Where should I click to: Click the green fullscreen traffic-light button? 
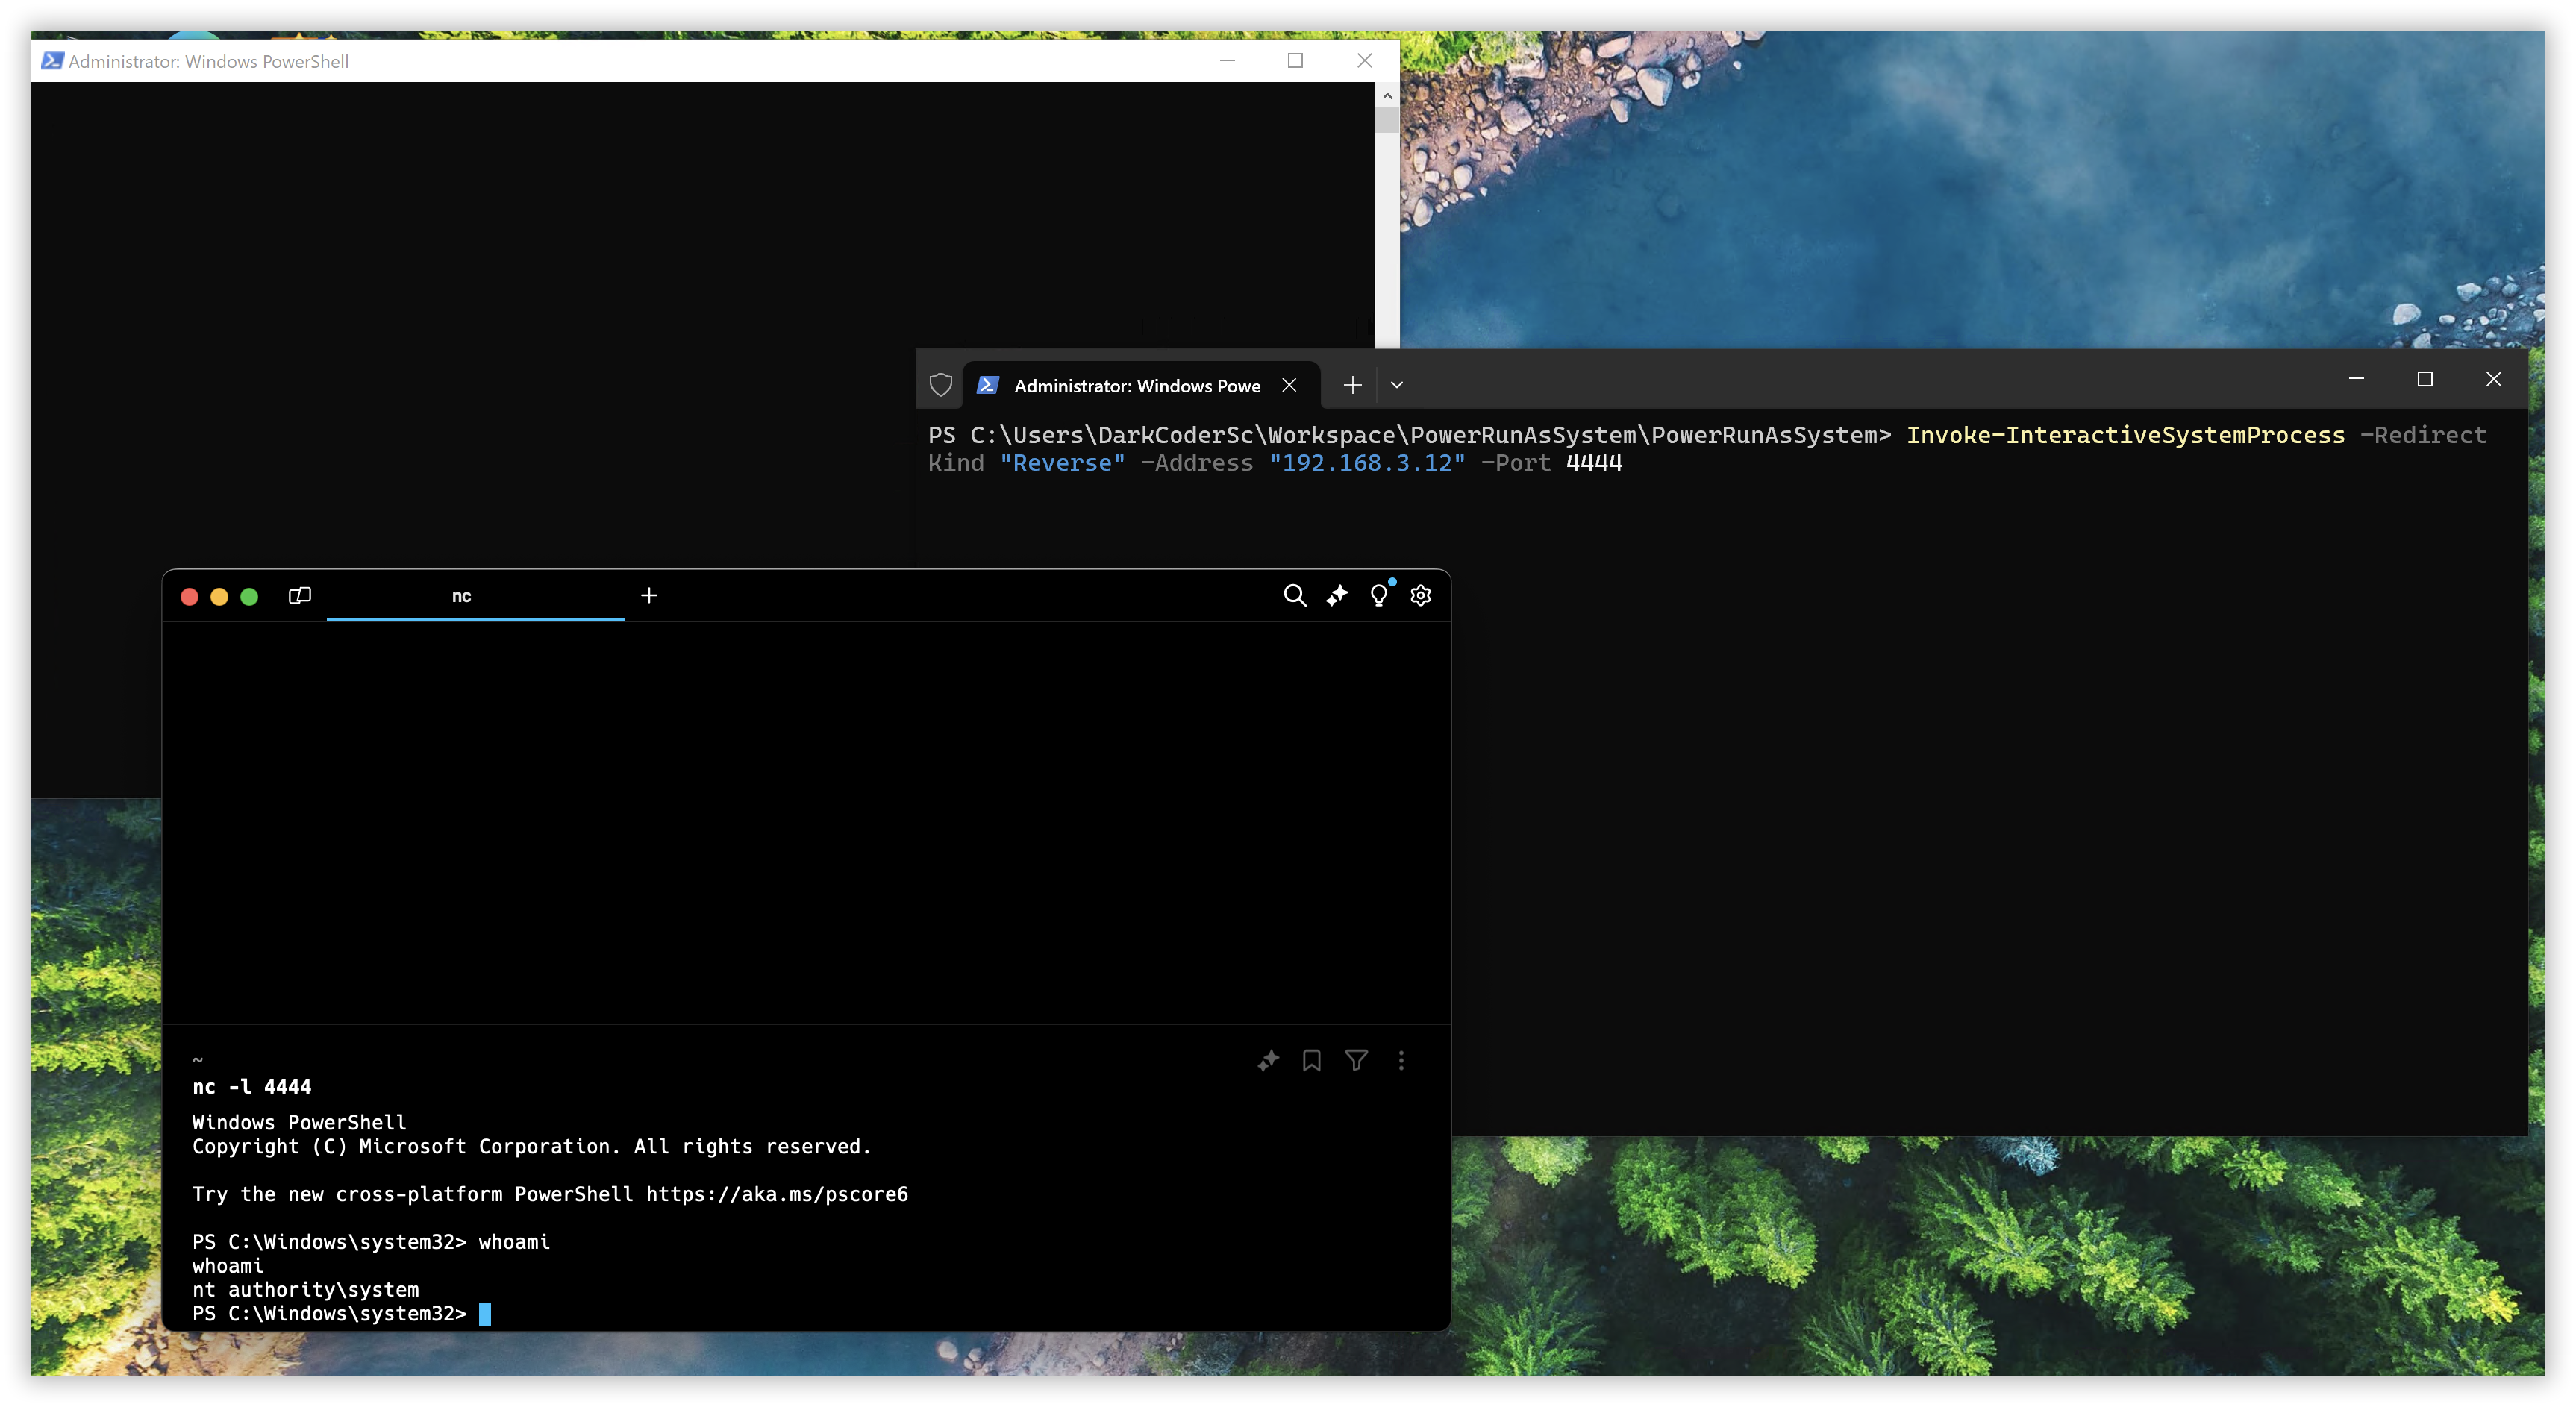point(250,597)
